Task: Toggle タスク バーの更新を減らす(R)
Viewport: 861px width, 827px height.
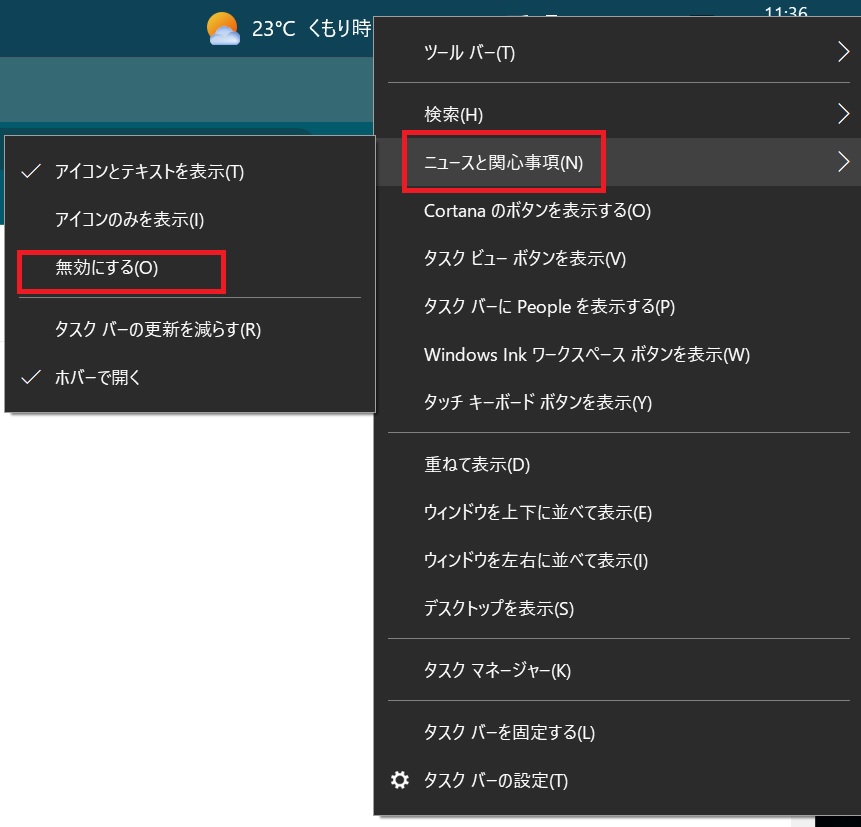Action: tap(190, 329)
